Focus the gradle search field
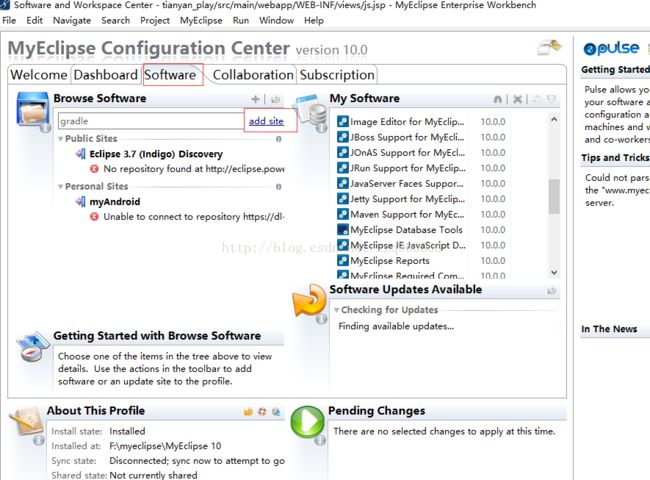Screen dimensions: 650x480 click(x=151, y=121)
